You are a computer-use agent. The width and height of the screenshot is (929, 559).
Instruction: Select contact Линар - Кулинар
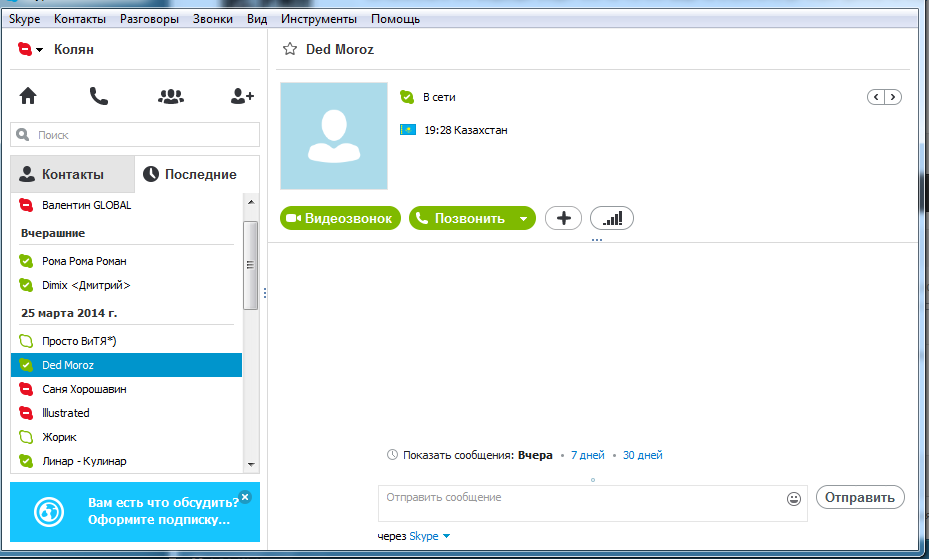click(x=127, y=461)
